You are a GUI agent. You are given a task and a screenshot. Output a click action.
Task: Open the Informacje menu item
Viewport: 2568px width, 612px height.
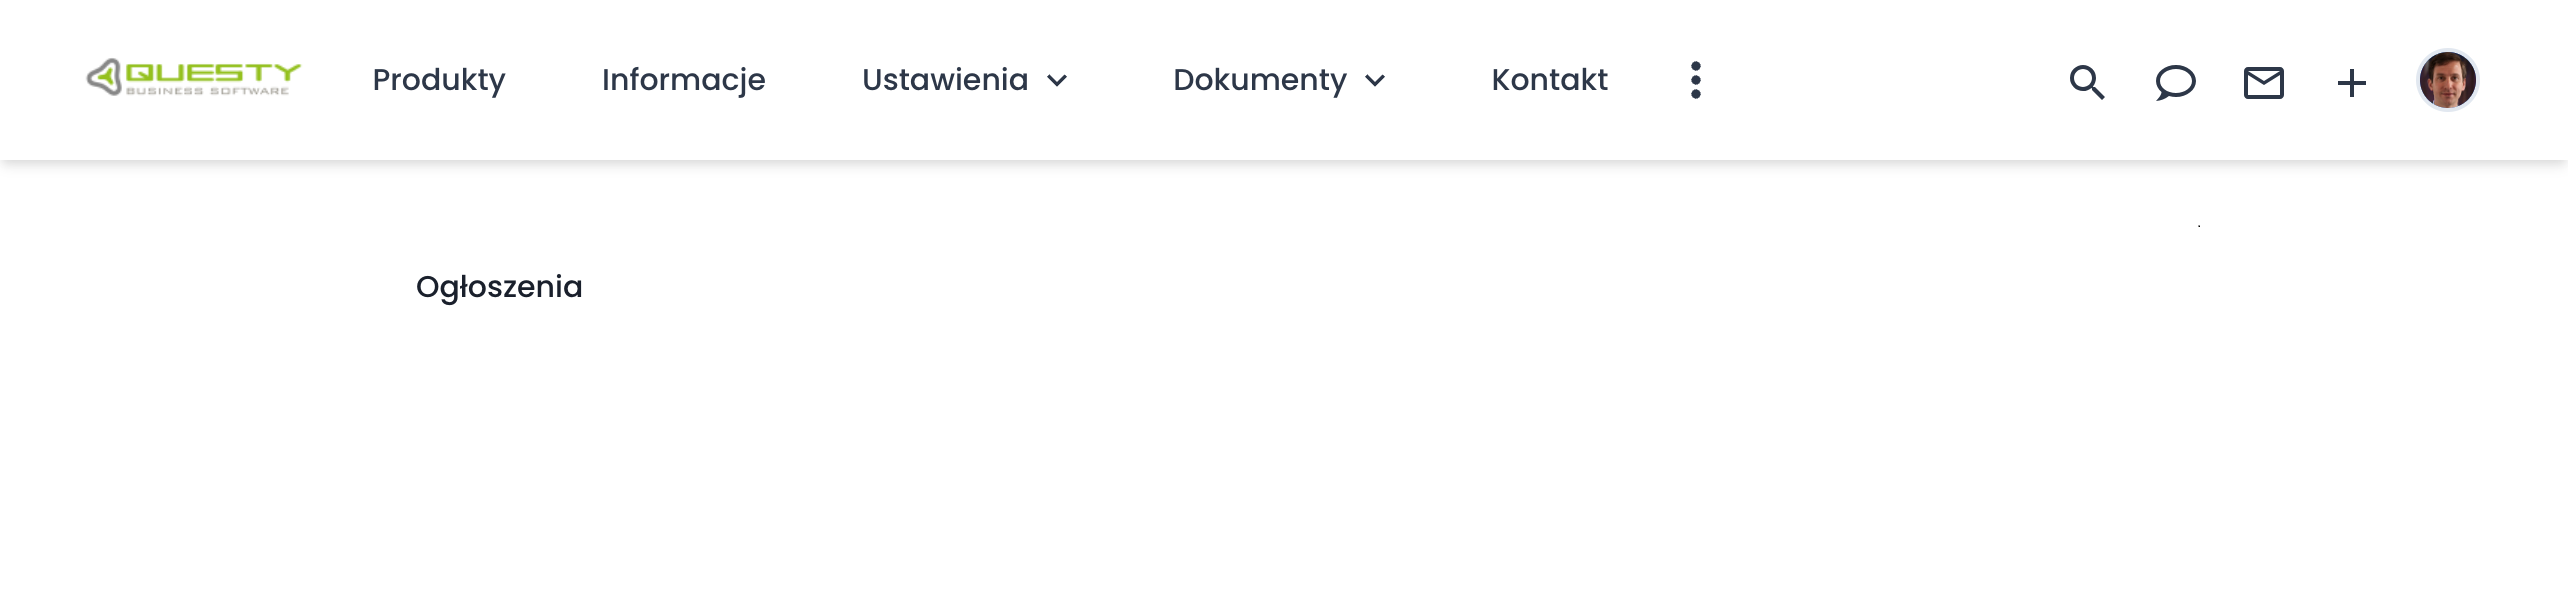pyautogui.click(x=683, y=80)
